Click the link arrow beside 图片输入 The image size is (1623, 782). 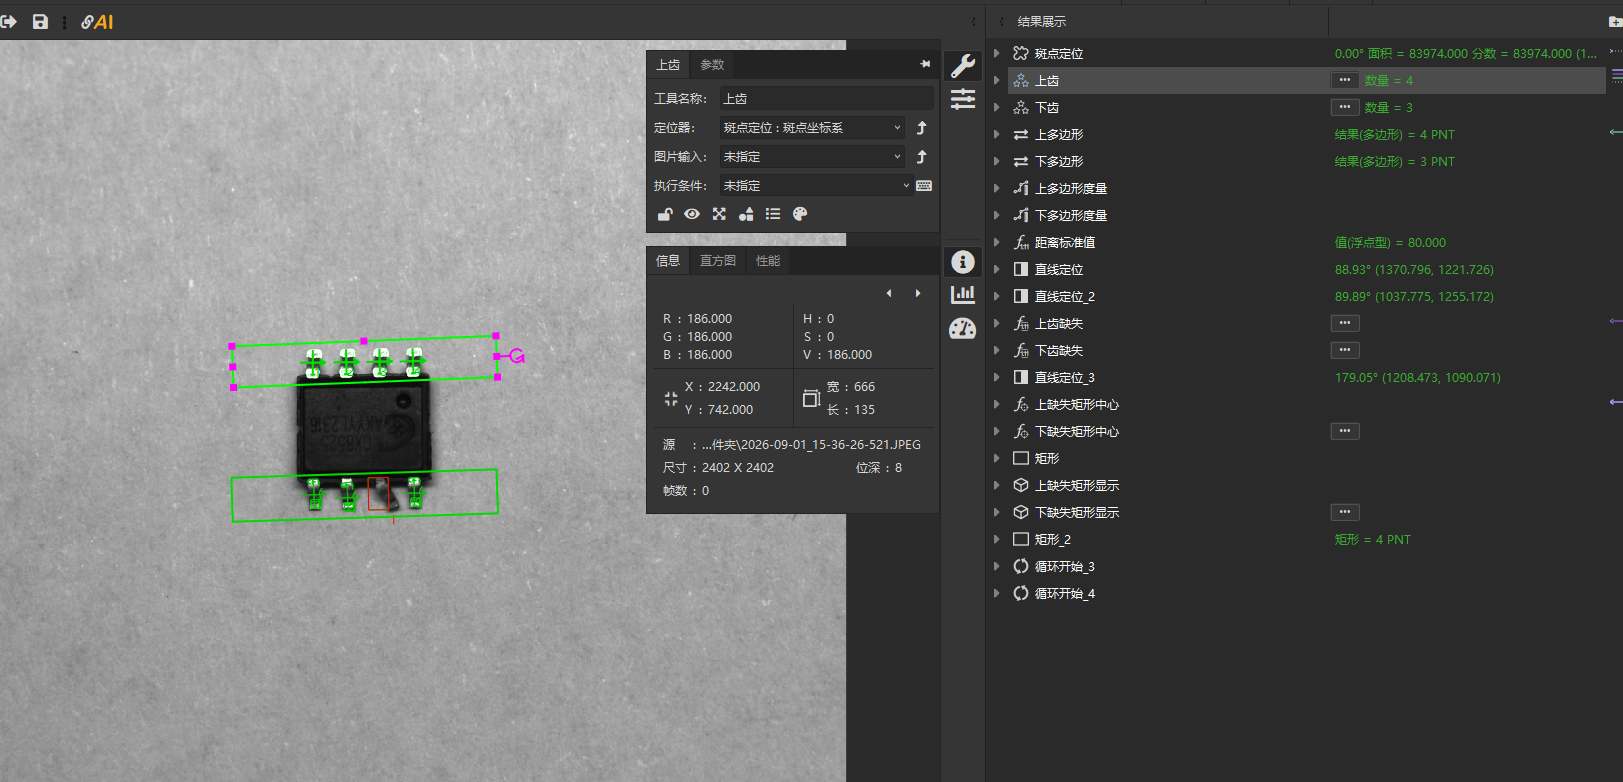point(922,157)
